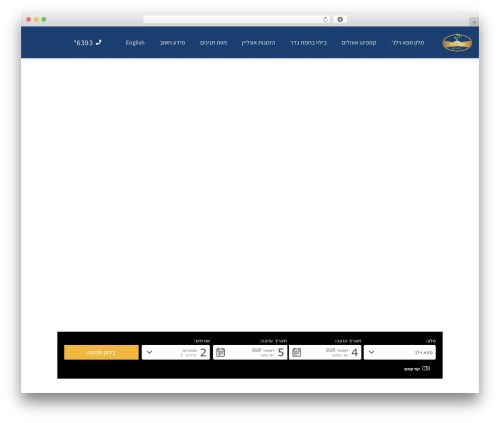This screenshot has width=500, height=423.
Task: Open the קמפינג אוהלים menu item
Action: (x=359, y=43)
